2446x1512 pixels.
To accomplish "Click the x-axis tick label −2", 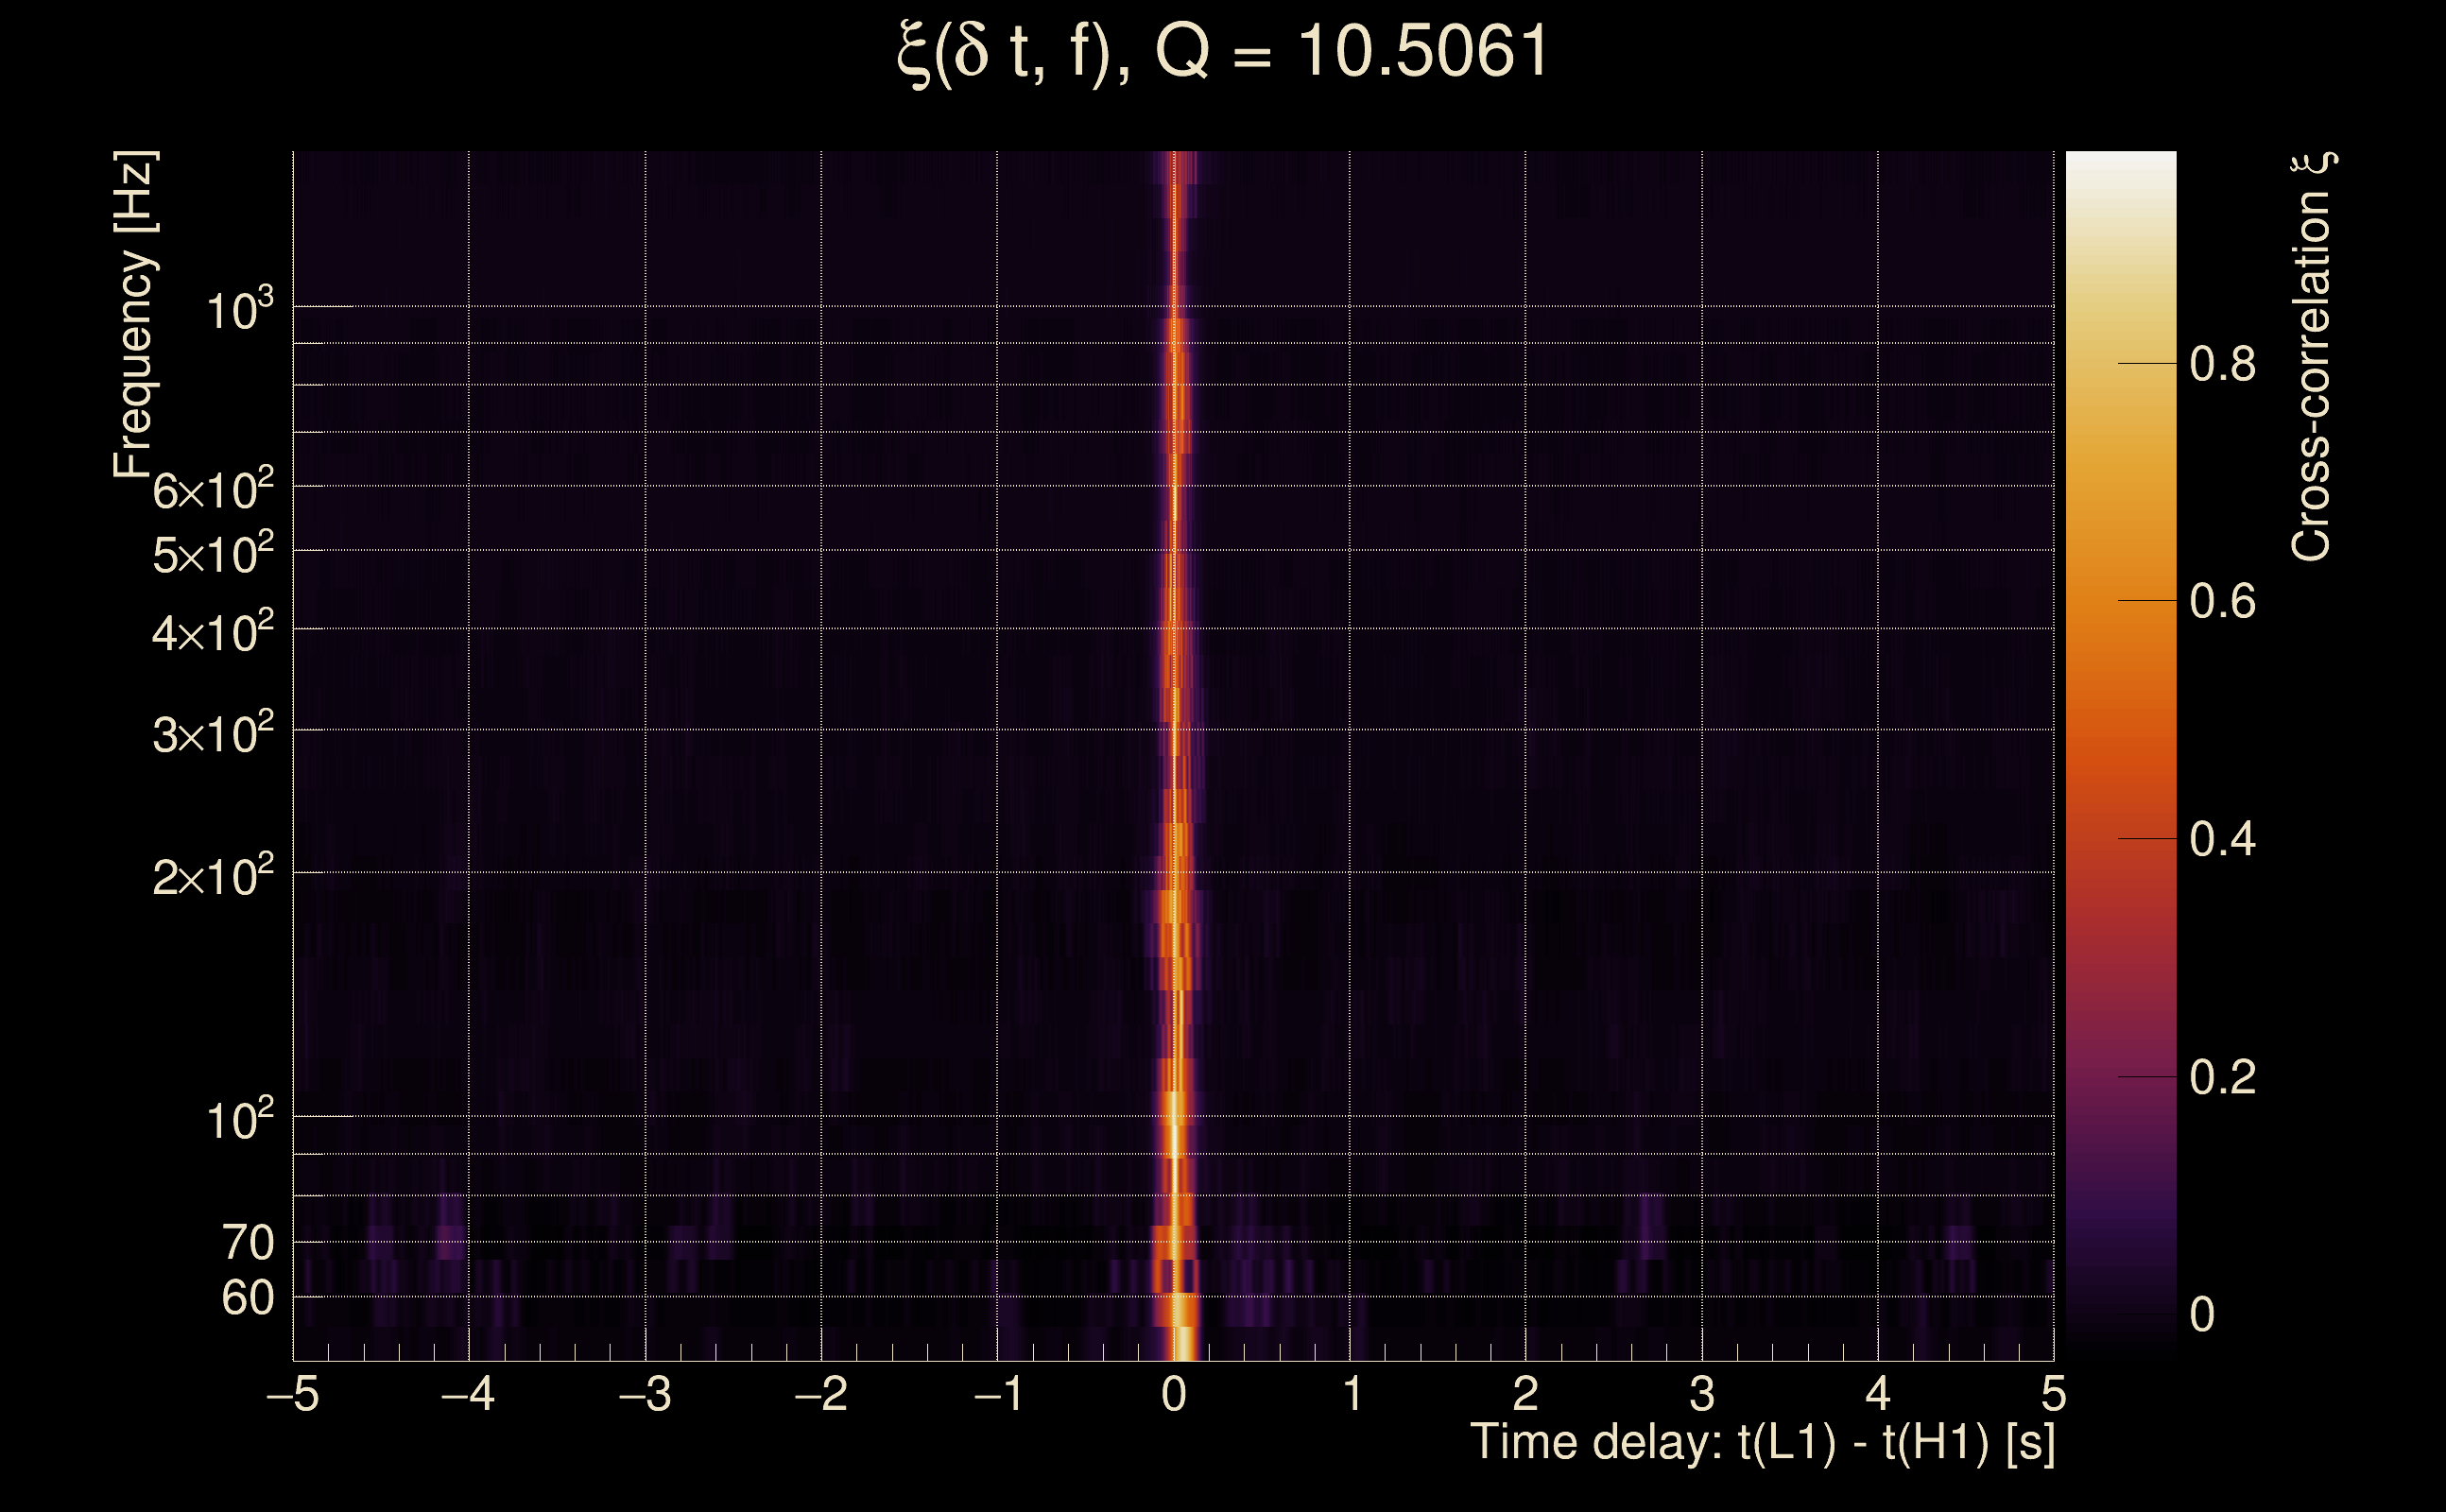I will tap(821, 1394).
